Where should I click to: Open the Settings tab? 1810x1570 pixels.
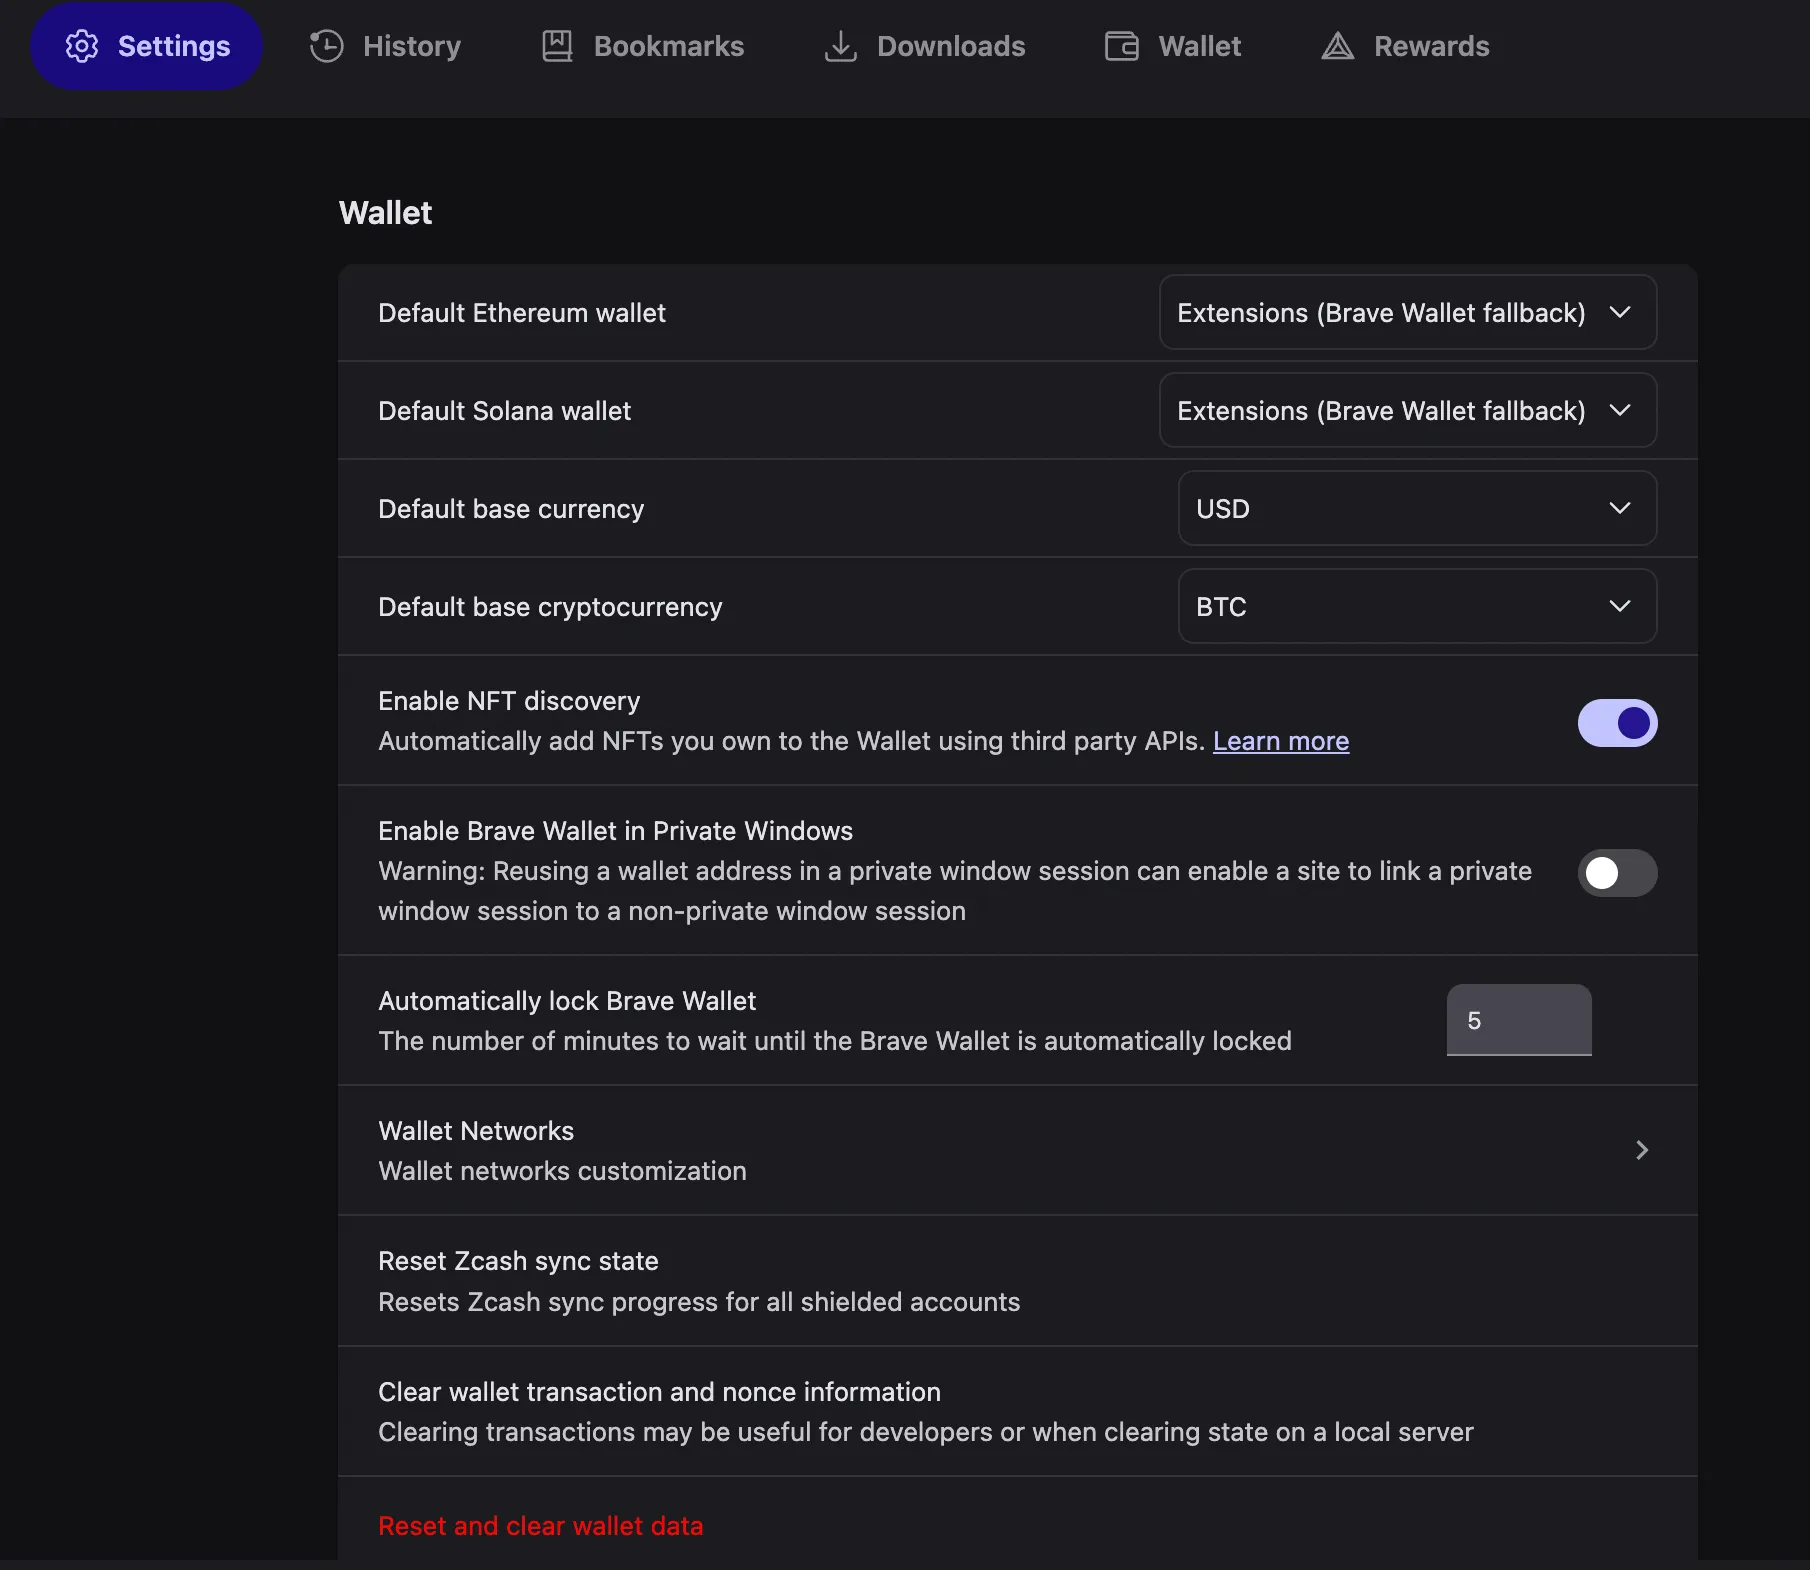pyautogui.click(x=146, y=46)
